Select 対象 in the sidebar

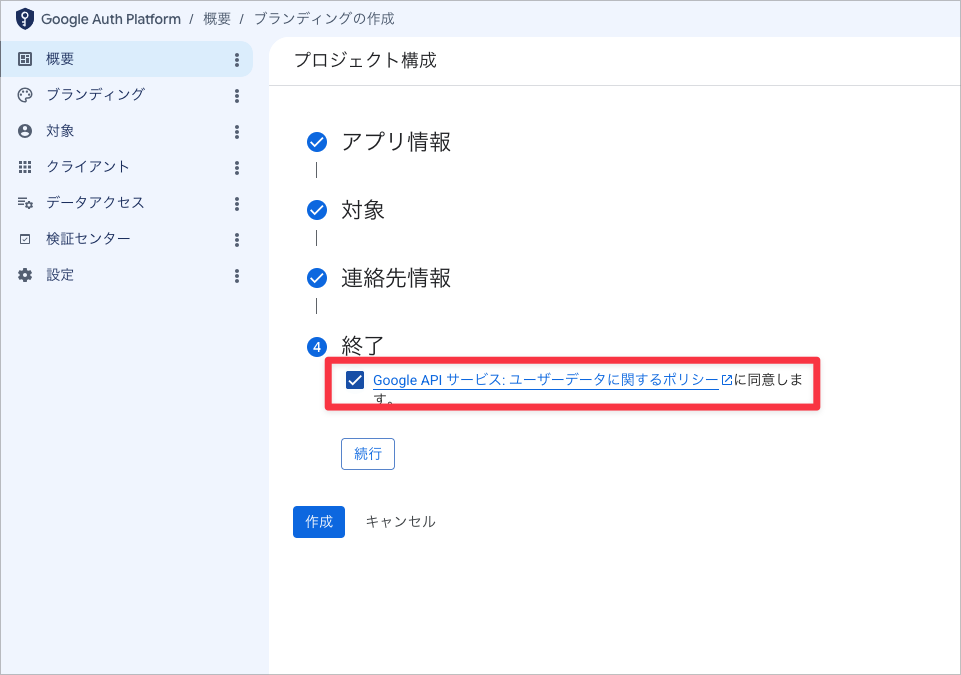(x=126, y=131)
